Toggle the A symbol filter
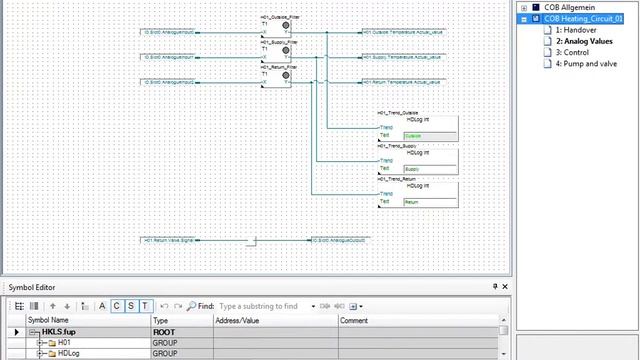640x360 pixels. click(x=102, y=306)
